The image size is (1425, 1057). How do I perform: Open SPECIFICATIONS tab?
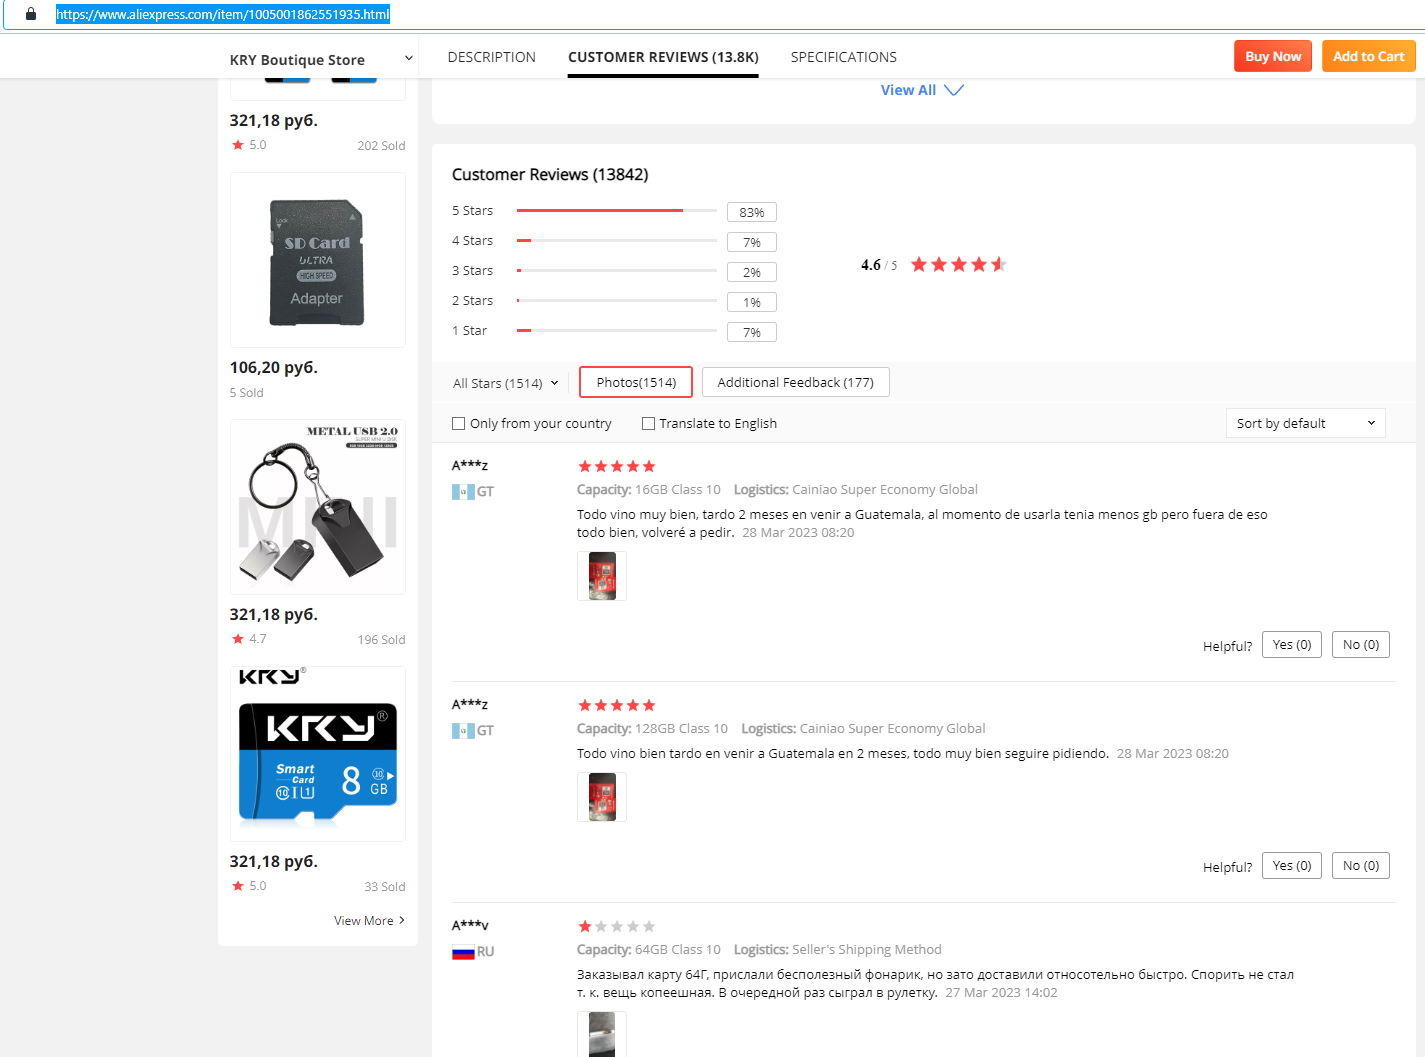point(844,57)
